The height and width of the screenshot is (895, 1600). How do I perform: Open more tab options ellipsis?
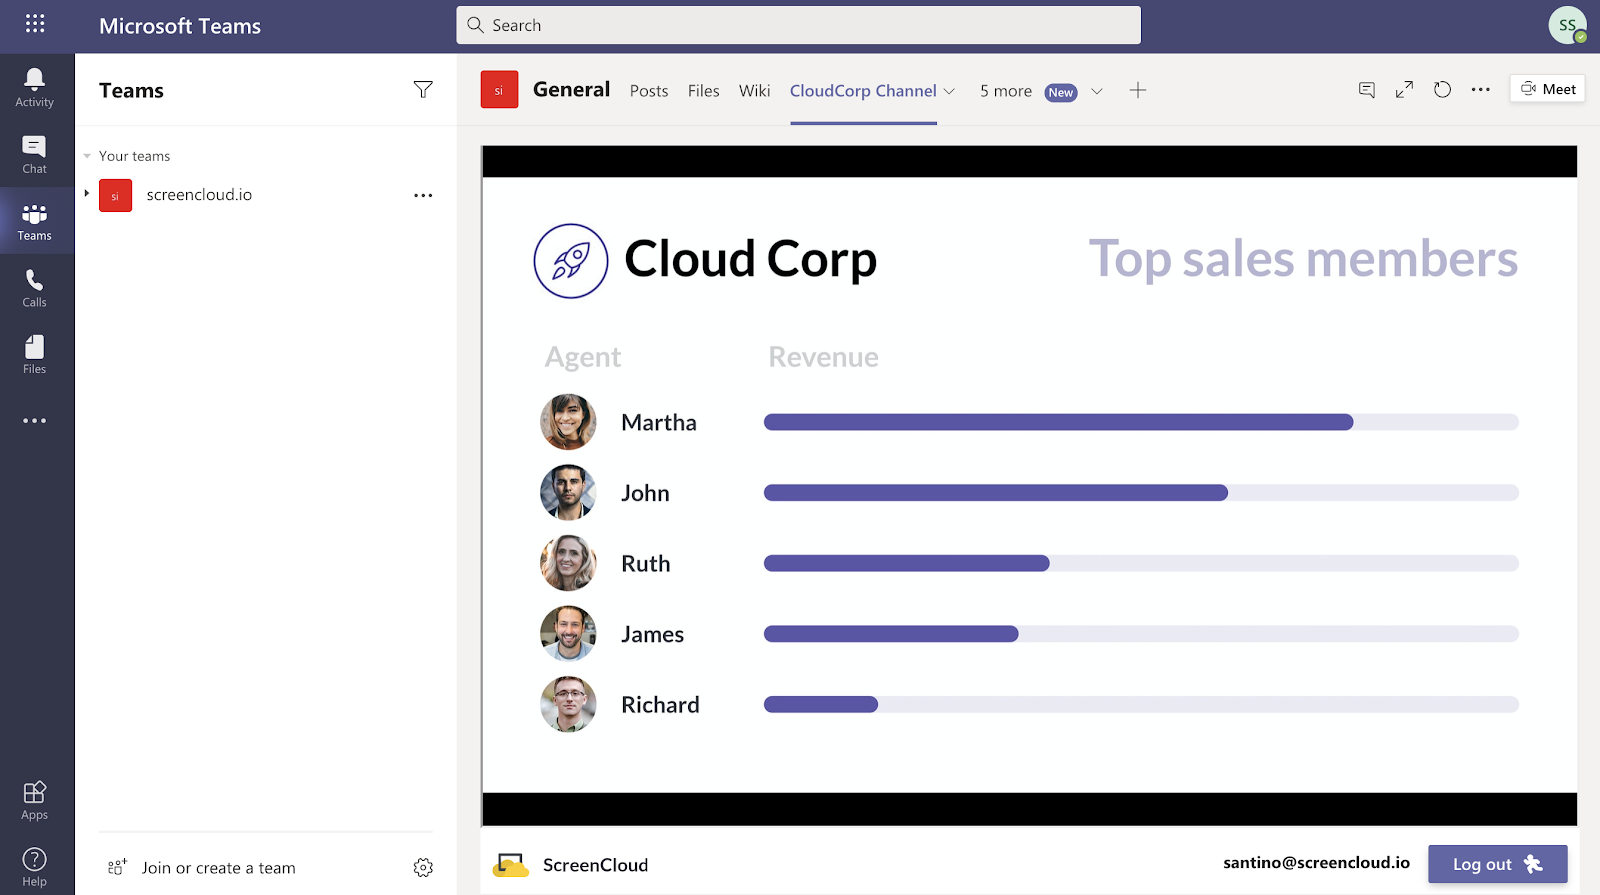point(1481,90)
